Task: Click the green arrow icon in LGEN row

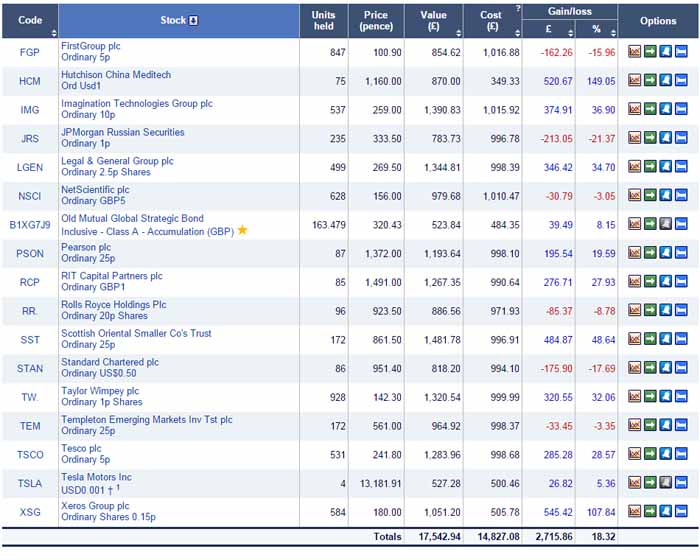Action: 650,167
